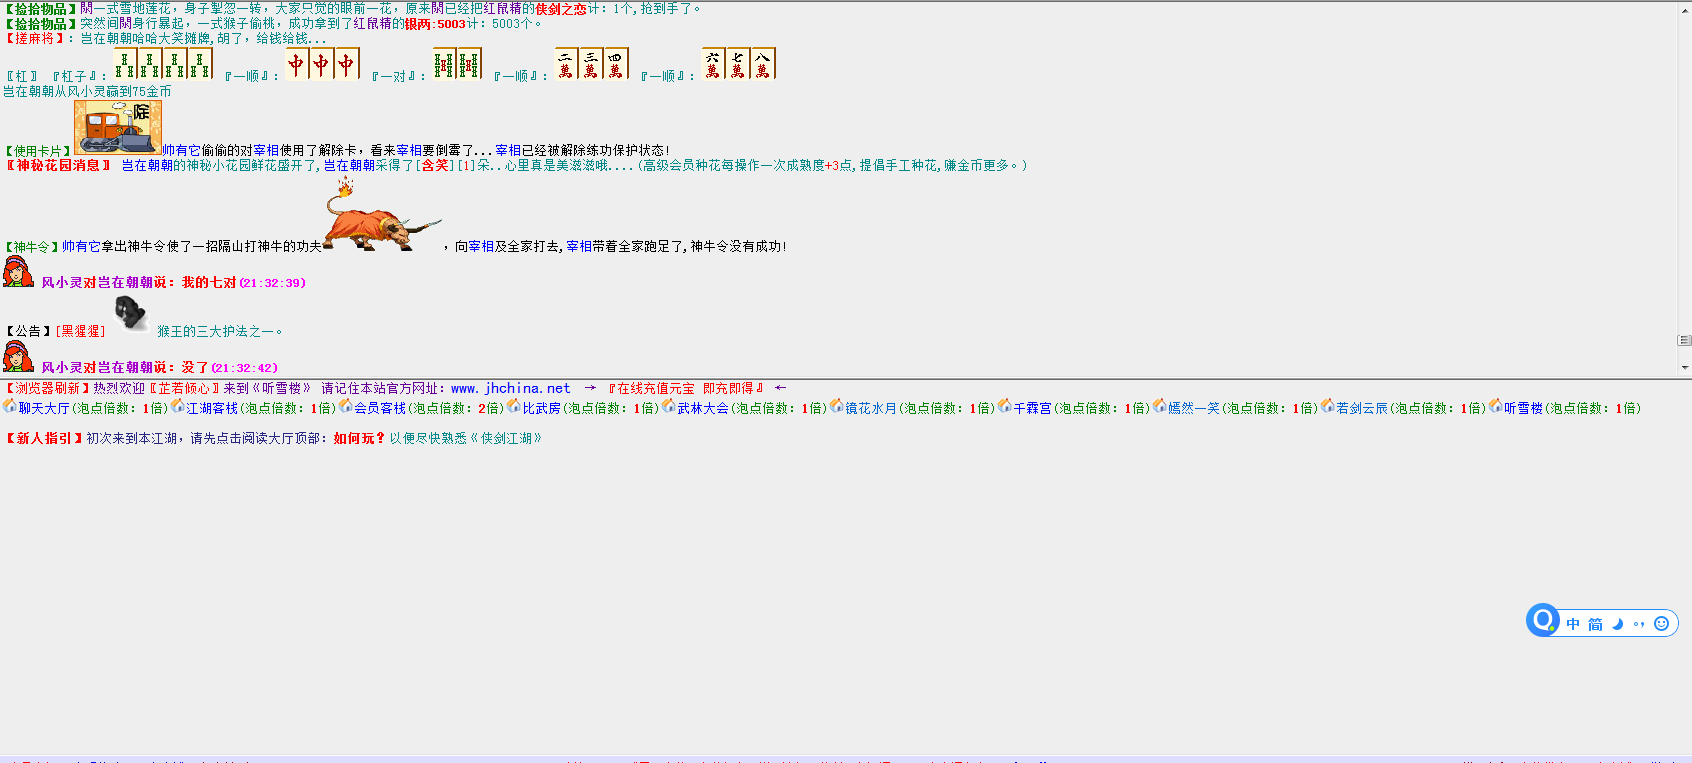1692x763 pixels.
Task: Click the timestamp (21:32:39)
Action: coord(273,283)
